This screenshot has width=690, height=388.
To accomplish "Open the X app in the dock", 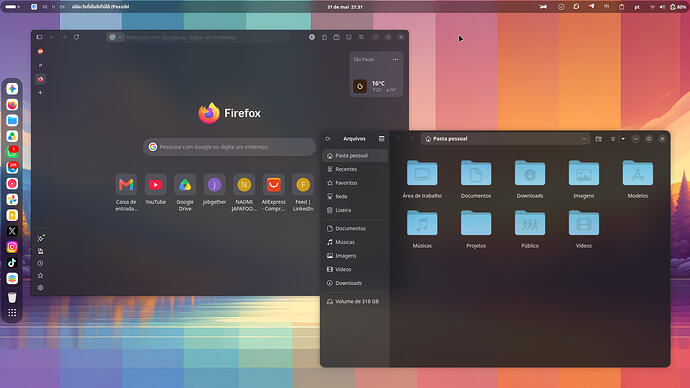I will 12,231.
